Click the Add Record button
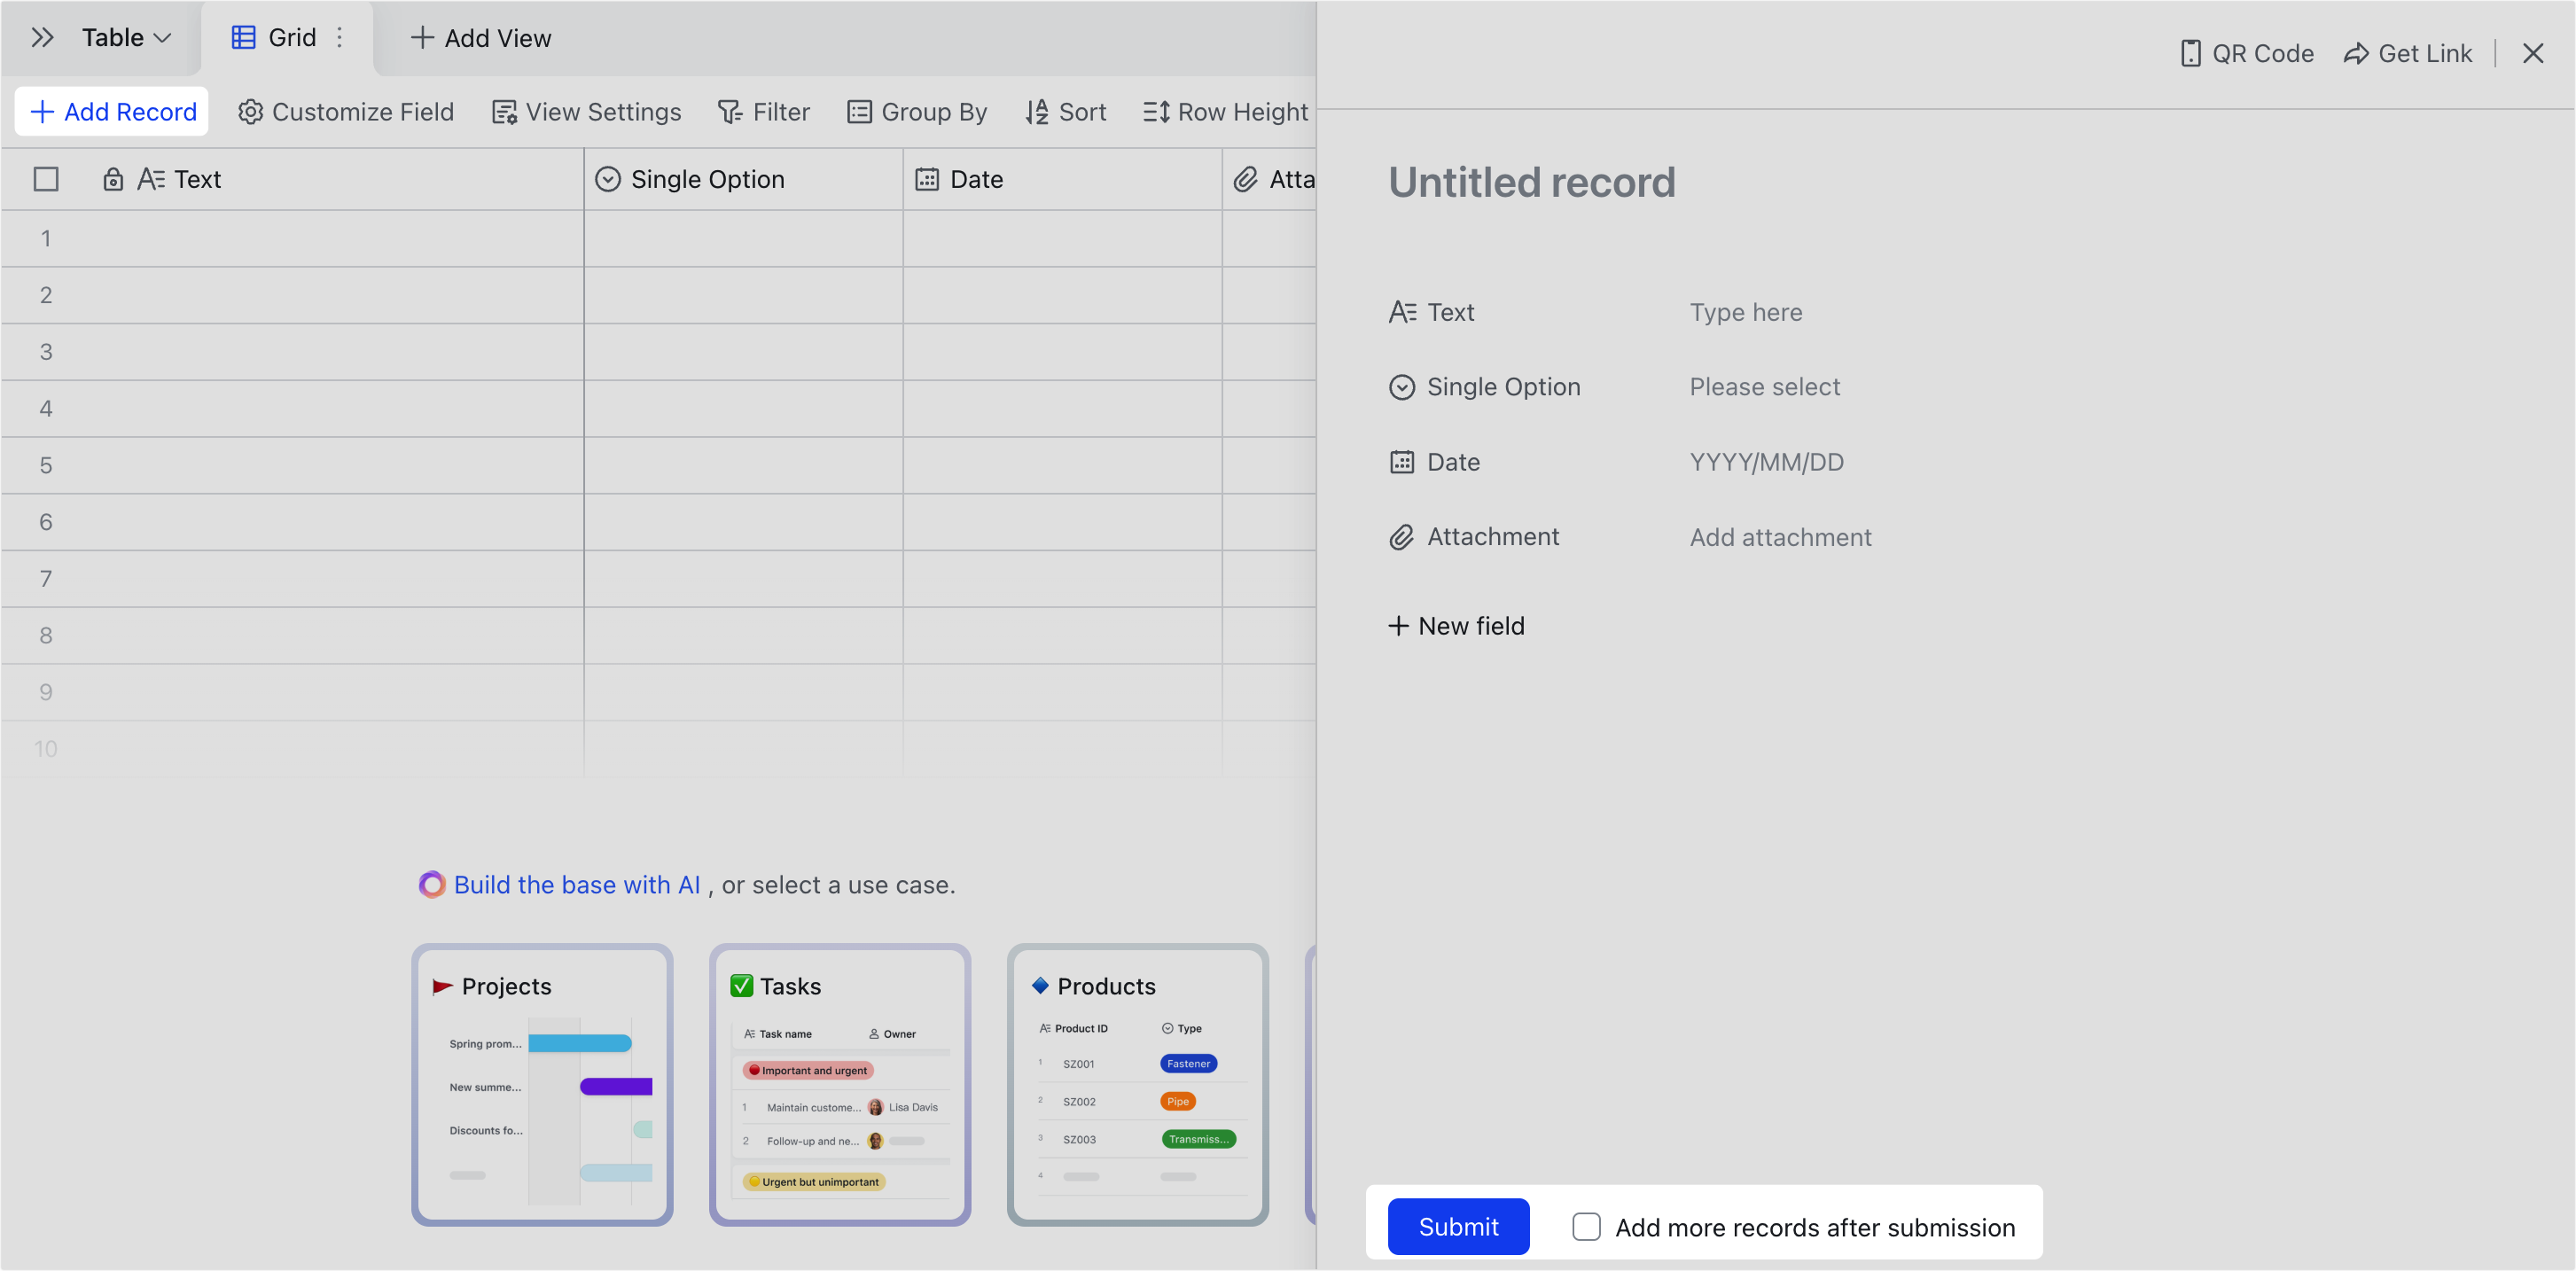This screenshot has height=1271, width=2576. [112, 111]
